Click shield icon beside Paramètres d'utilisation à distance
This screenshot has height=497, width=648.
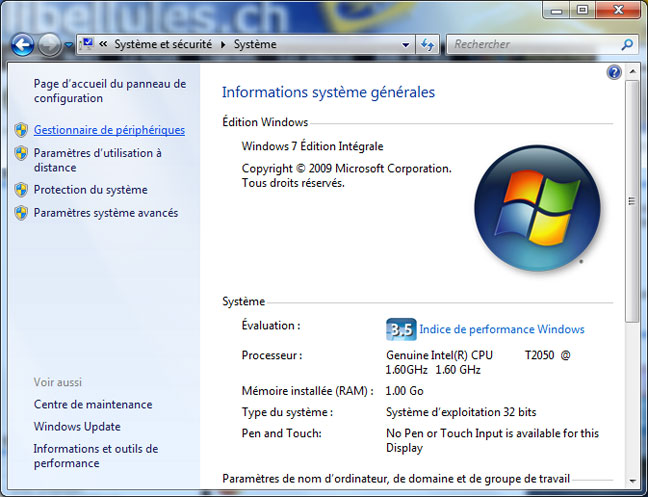point(21,153)
